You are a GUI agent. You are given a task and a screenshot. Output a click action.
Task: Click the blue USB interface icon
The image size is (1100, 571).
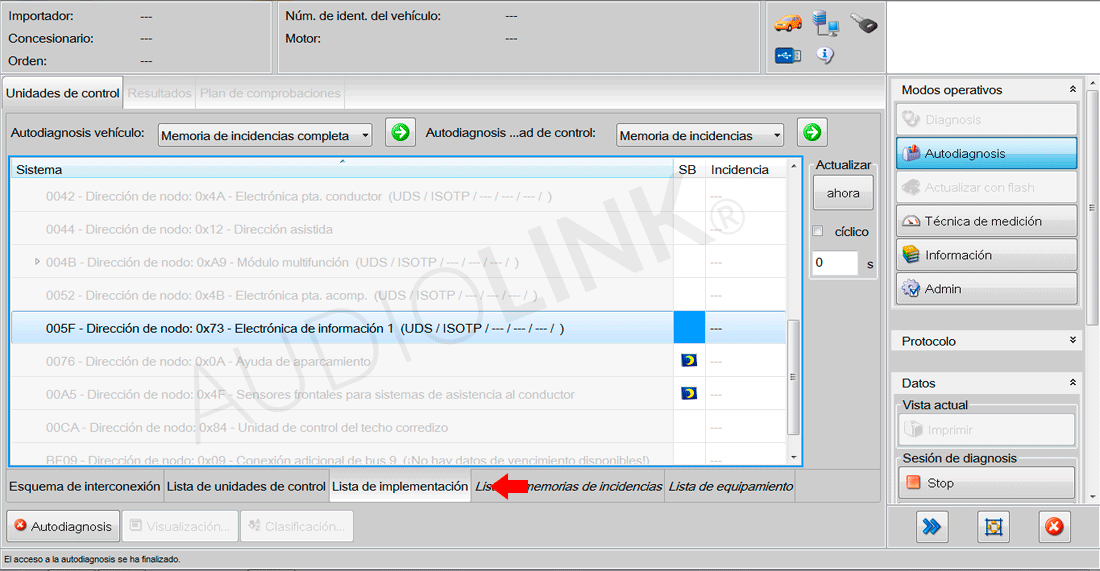tap(788, 56)
